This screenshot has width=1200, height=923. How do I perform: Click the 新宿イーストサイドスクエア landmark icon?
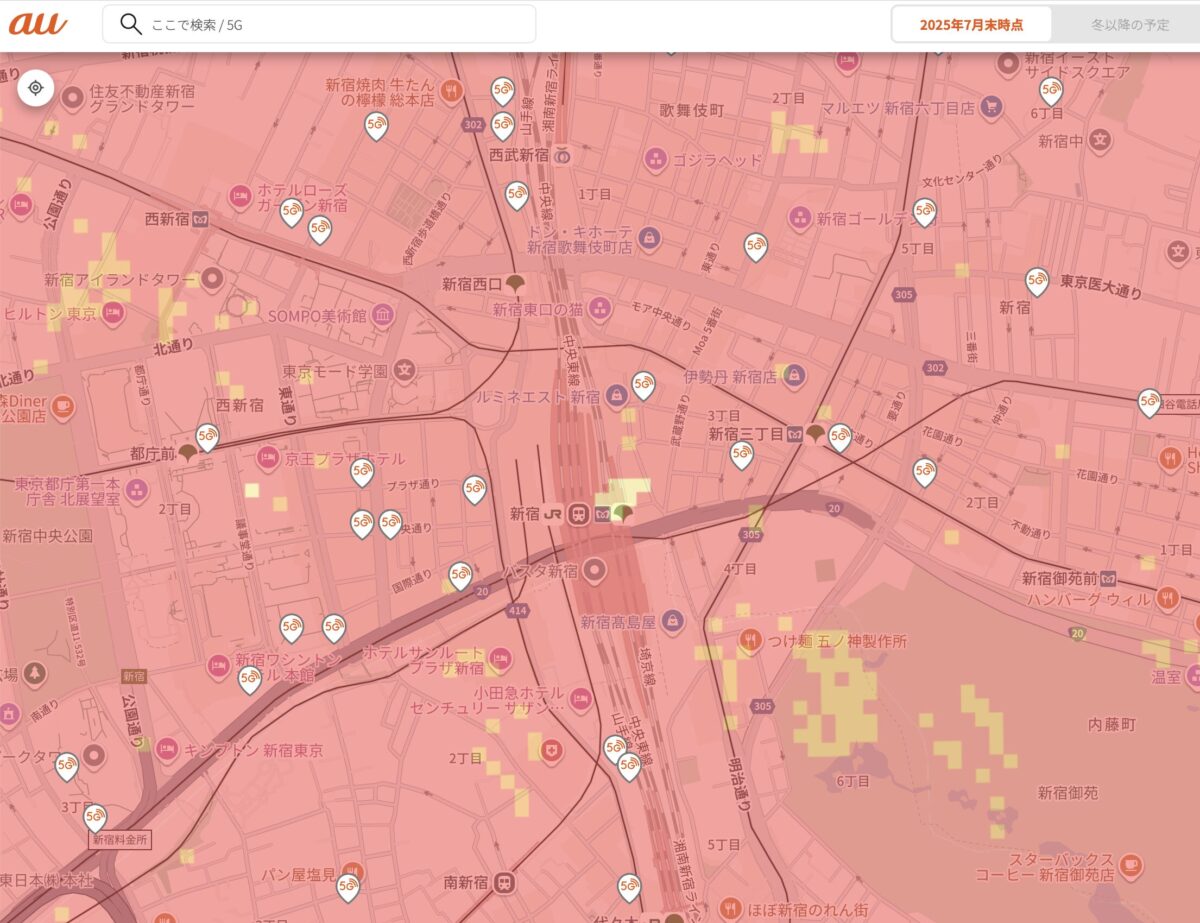1008,63
